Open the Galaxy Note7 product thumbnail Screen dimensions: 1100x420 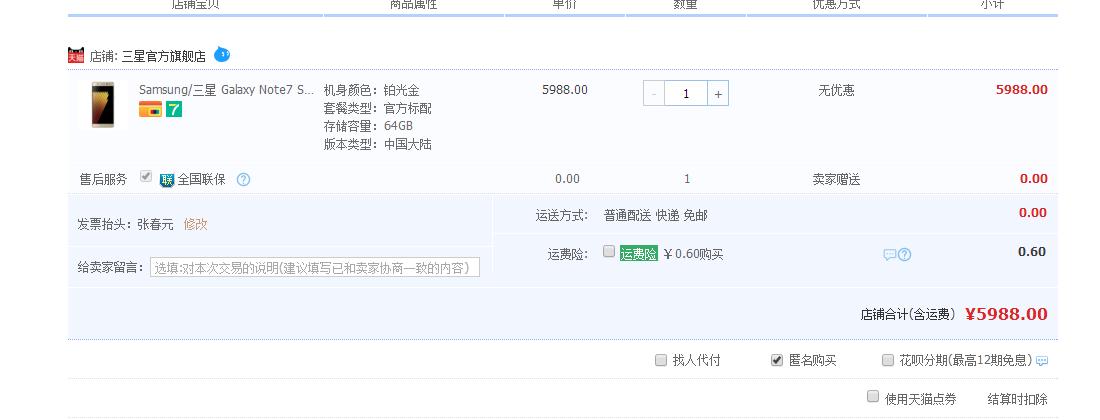[103, 104]
